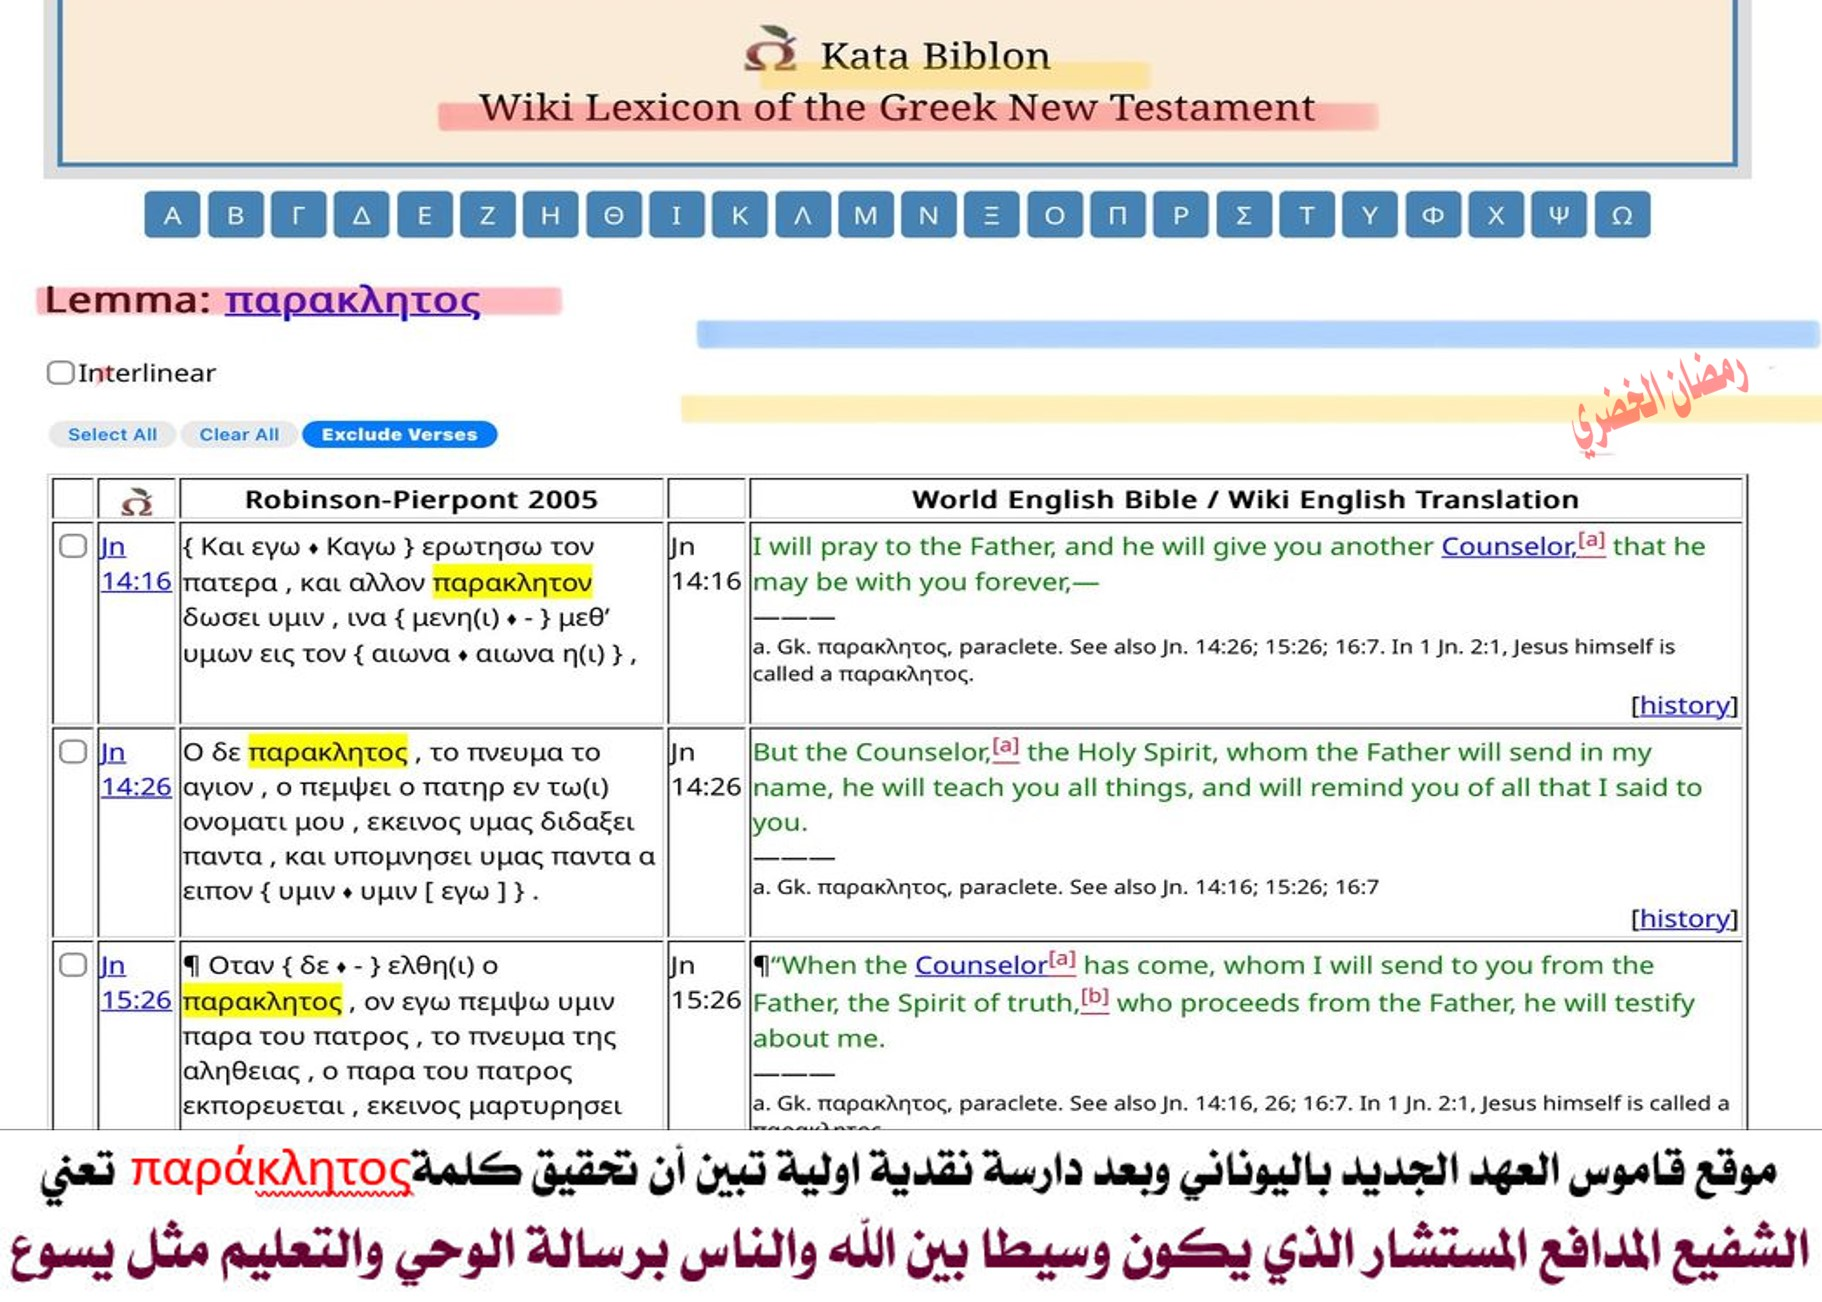Click the Clear All button
This screenshot has height=1302, width=1822.
click(238, 434)
